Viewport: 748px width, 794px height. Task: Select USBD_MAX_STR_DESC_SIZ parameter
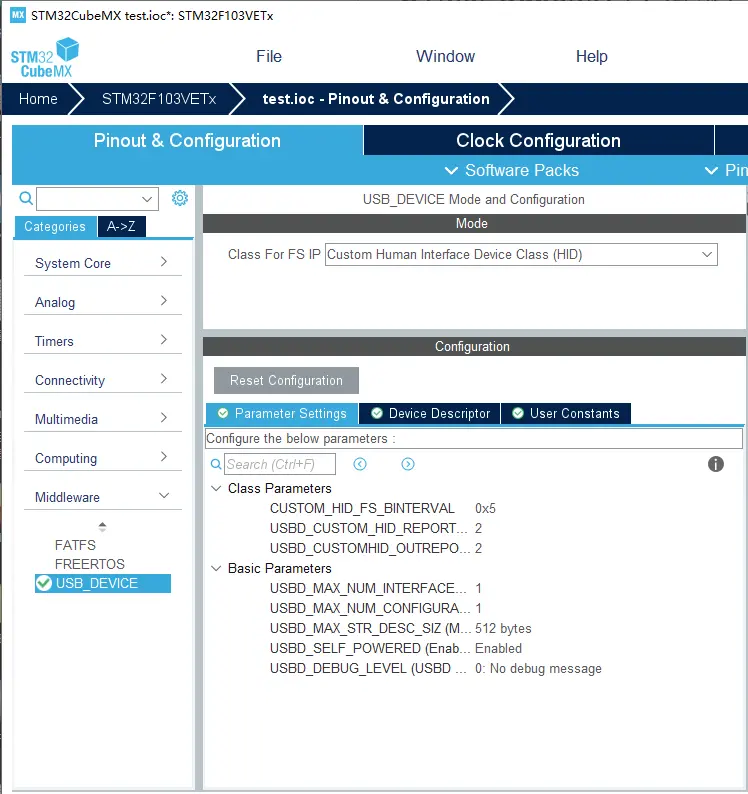pyautogui.click(x=371, y=628)
